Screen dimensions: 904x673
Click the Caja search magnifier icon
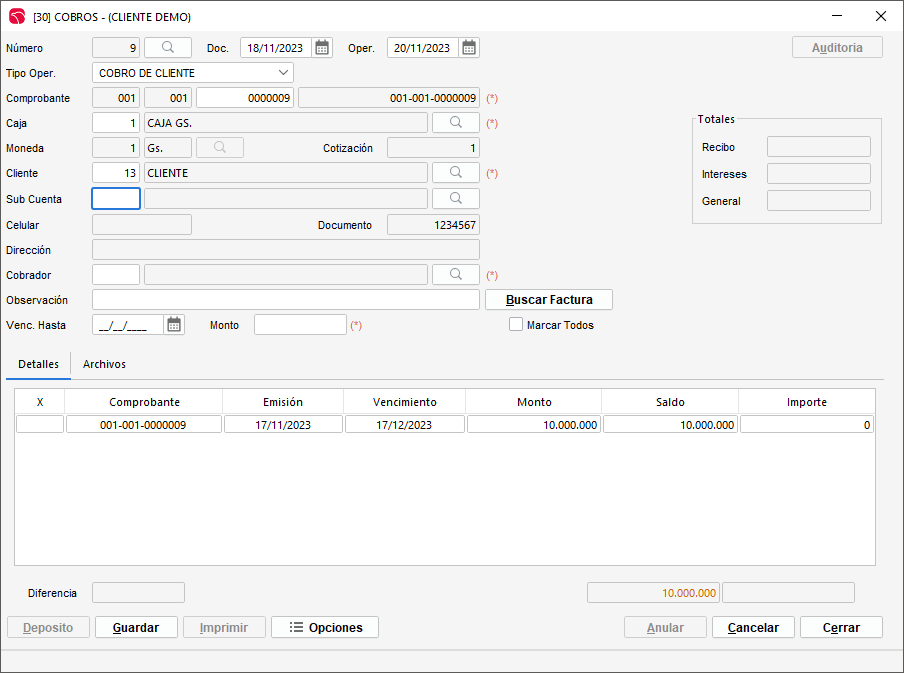click(x=455, y=122)
